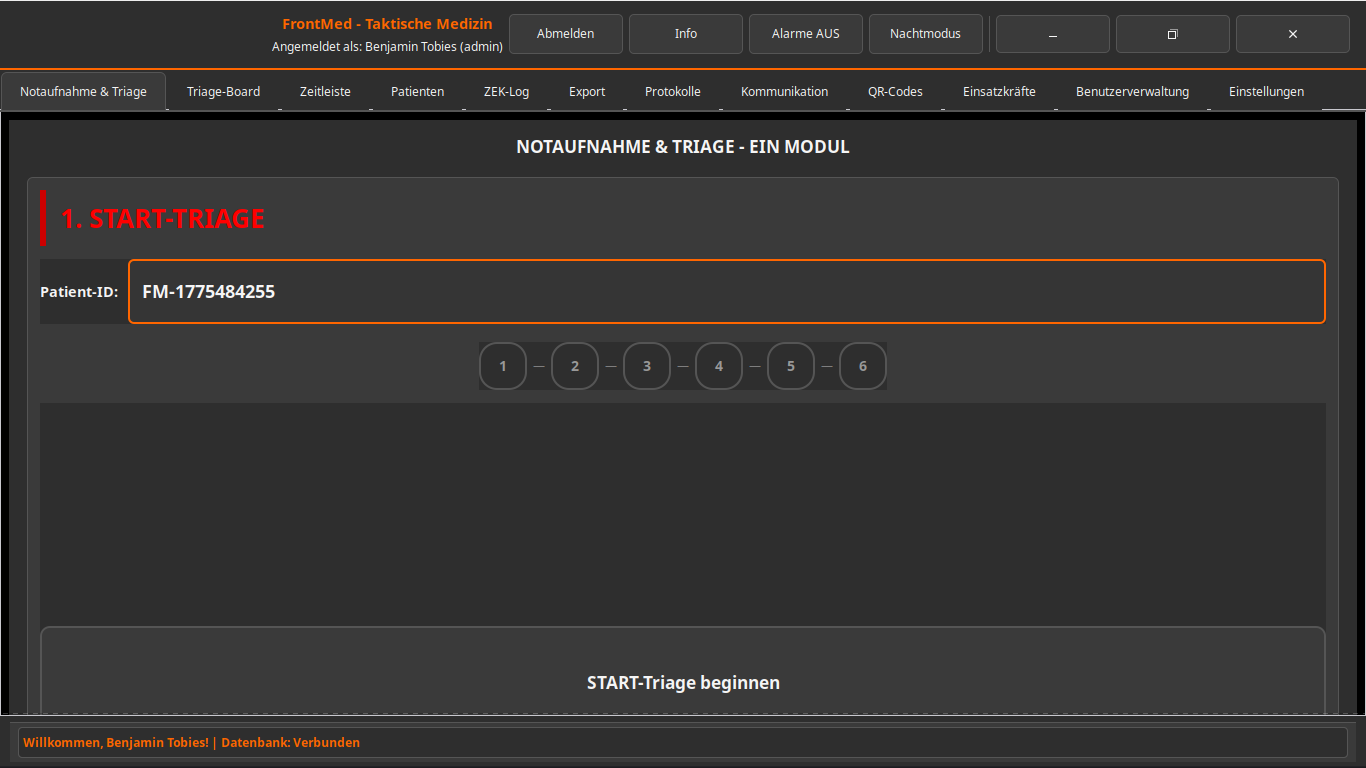The width and height of the screenshot is (1366, 768).
Task: Toggle Alarme AUS
Action: [805, 33]
